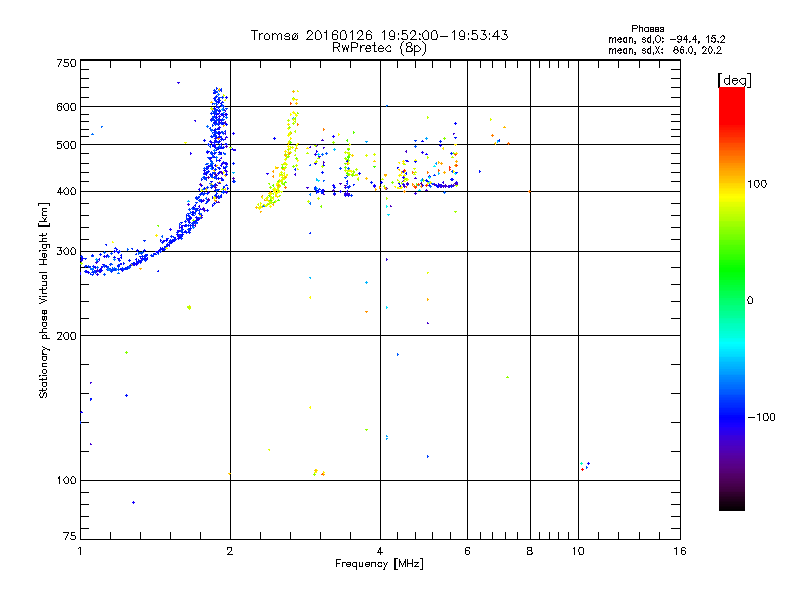The image size is (800, 600).
Task: Select the 'mean, sd,O: -94.4, 15.2' line
Action: pos(666,39)
